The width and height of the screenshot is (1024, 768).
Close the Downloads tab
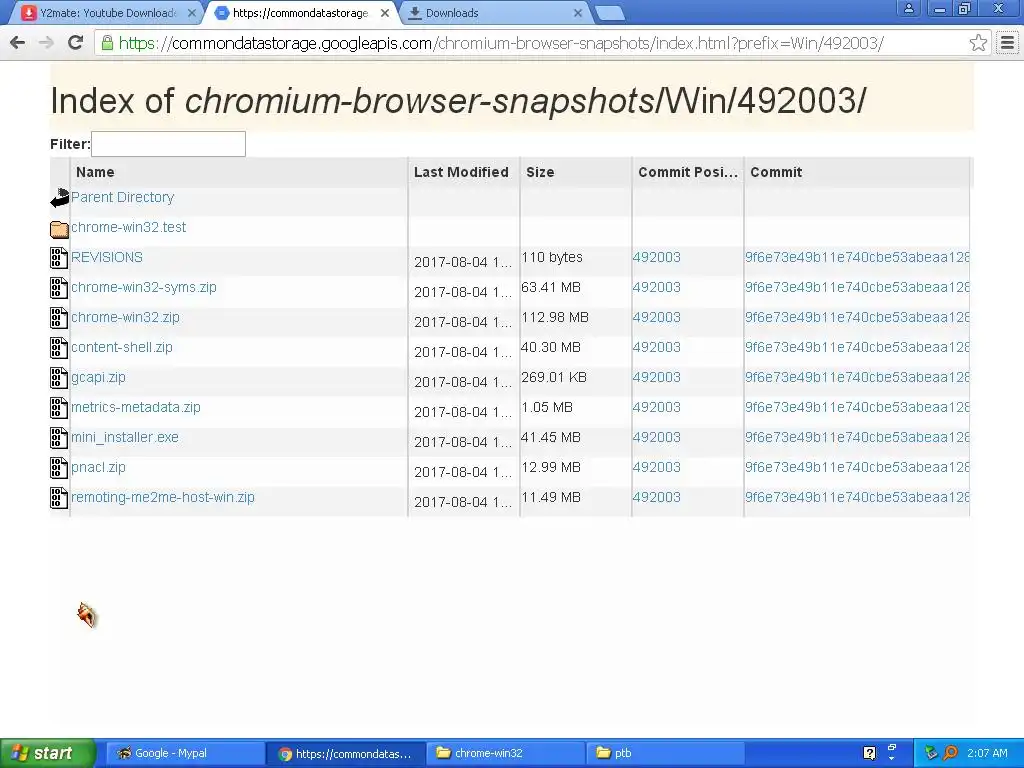[578, 12]
